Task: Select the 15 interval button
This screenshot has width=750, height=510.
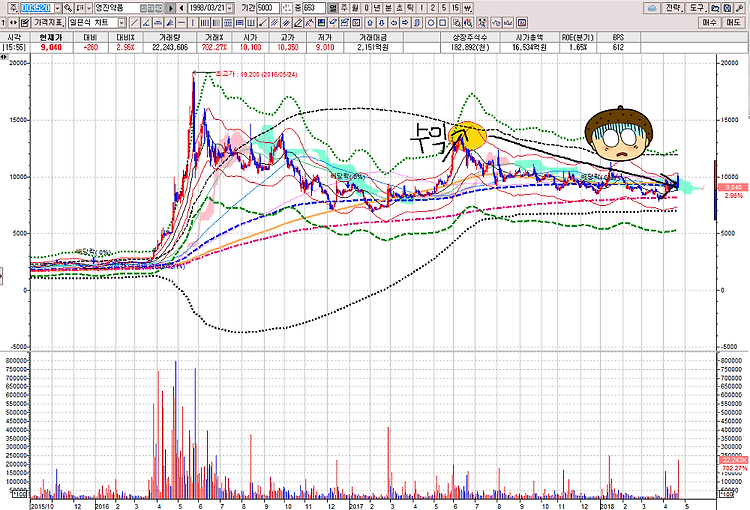Action: coord(455,8)
